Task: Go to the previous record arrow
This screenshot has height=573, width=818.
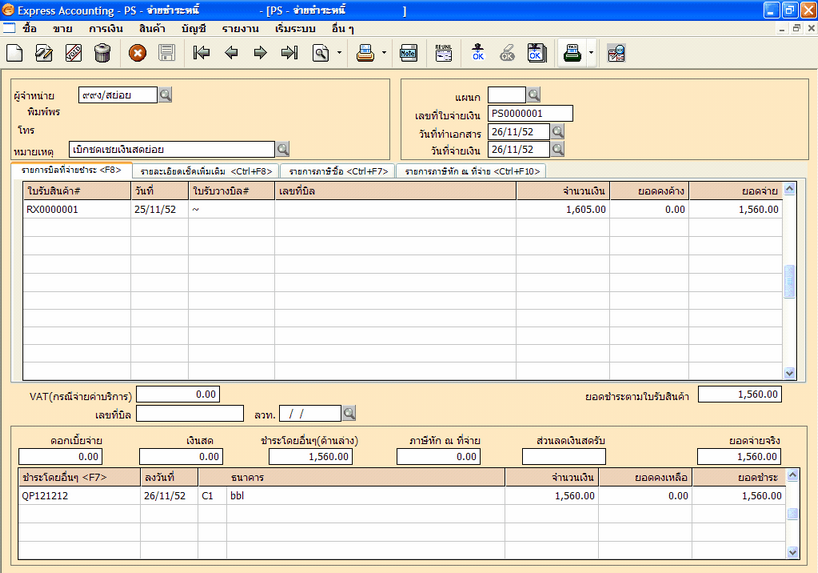Action: 231,53
